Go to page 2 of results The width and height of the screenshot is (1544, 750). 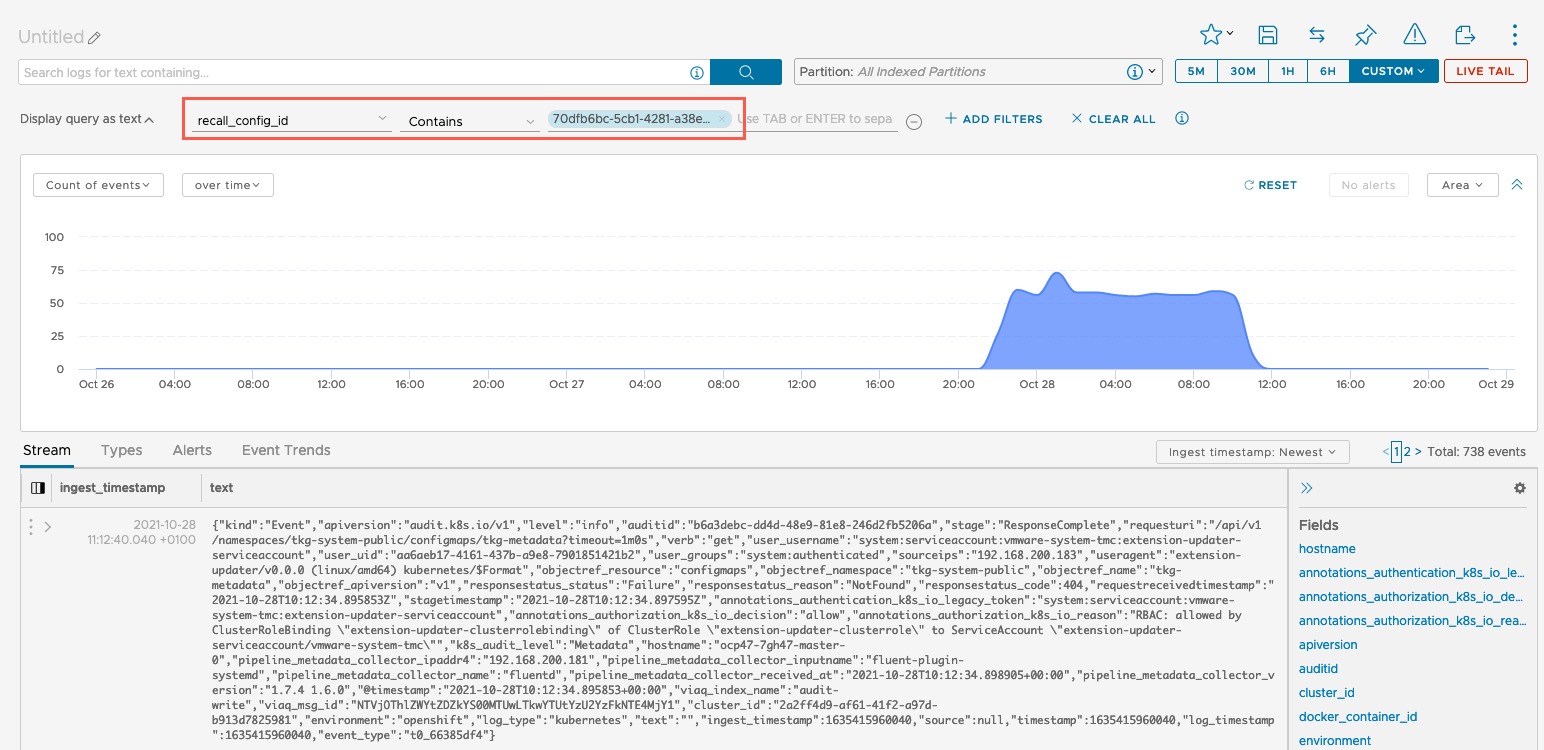point(1407,452)
